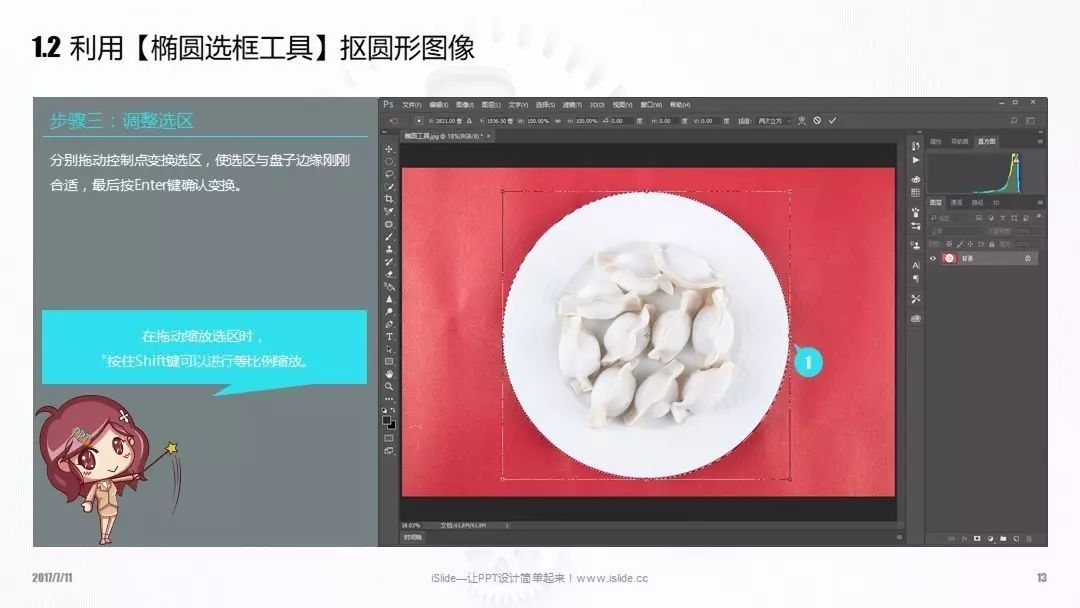Swap foreground and background colors

pyautogui.click(x=393, y=410)
